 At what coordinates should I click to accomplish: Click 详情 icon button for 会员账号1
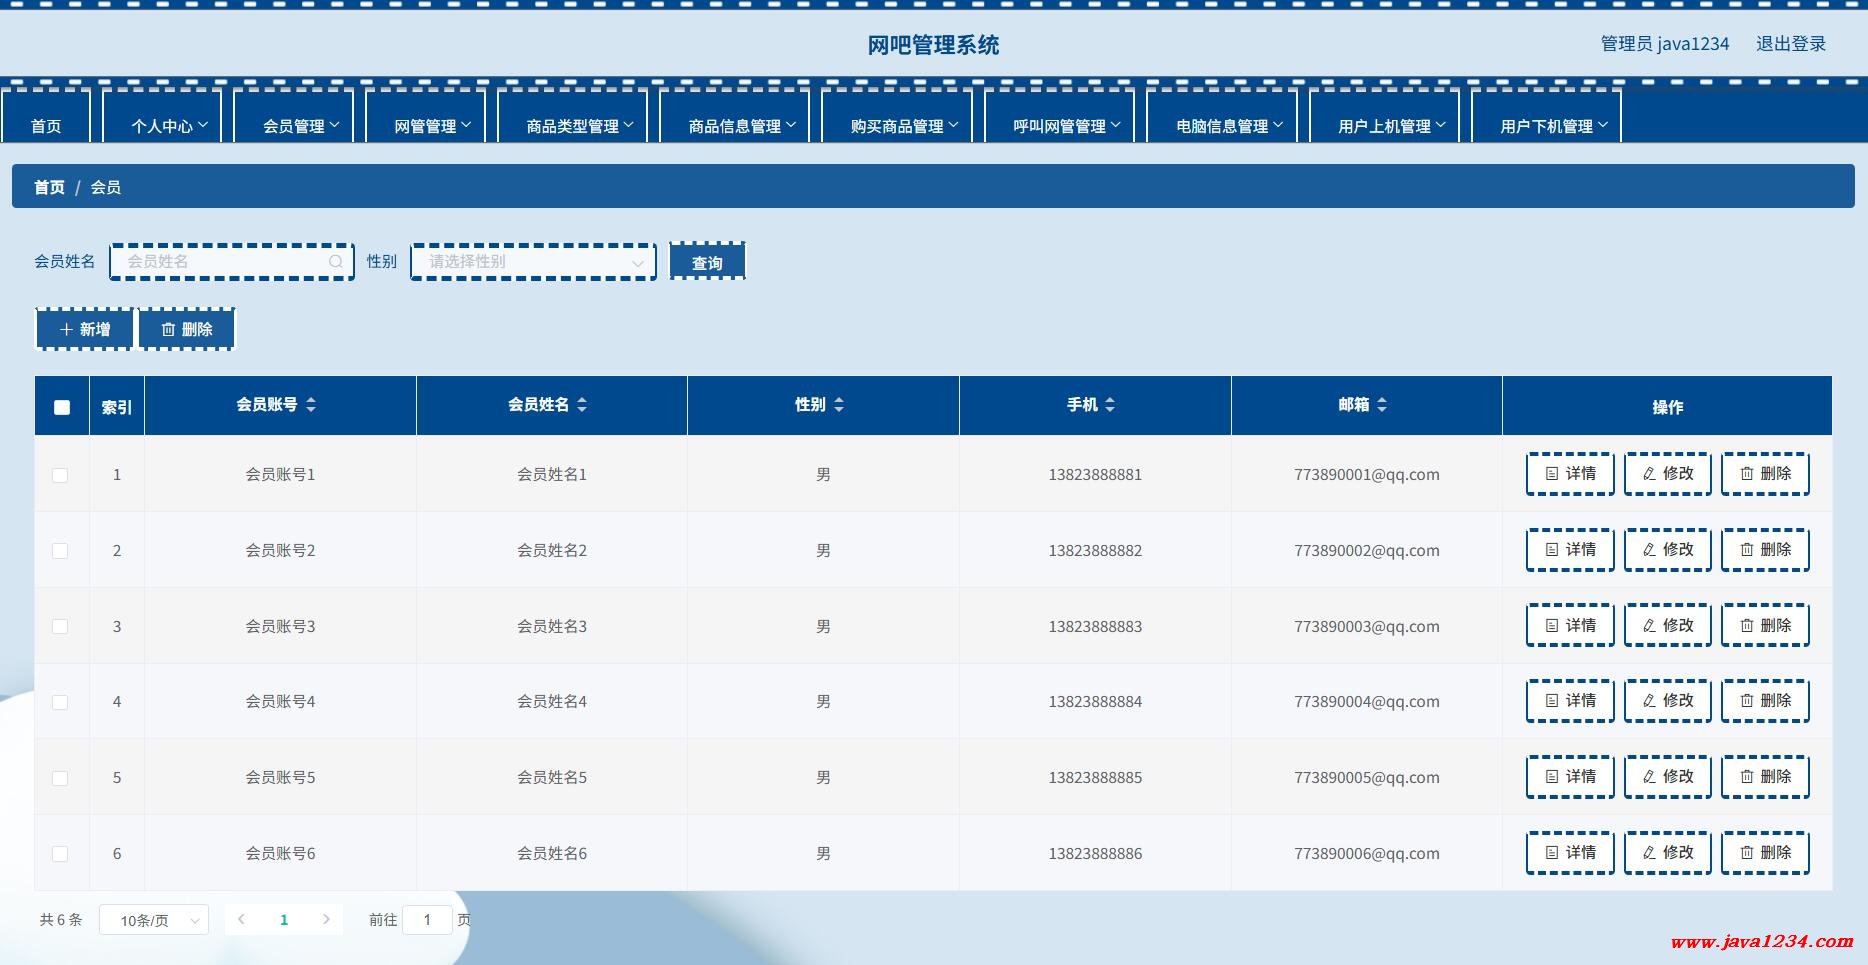(1570, 474)
